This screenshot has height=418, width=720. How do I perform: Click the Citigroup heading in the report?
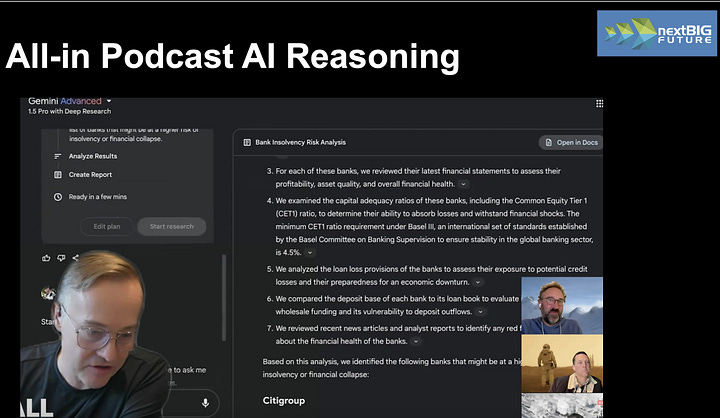284,401
